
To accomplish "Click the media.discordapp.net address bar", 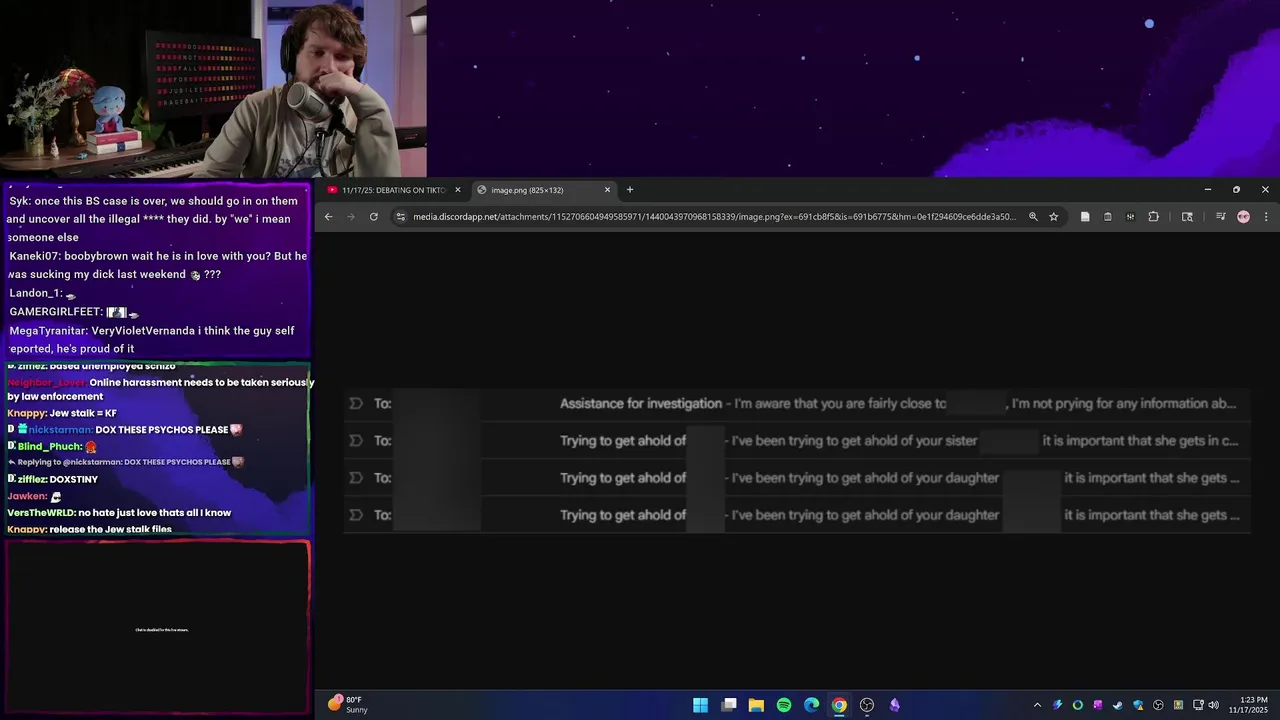I will [714, 216].
